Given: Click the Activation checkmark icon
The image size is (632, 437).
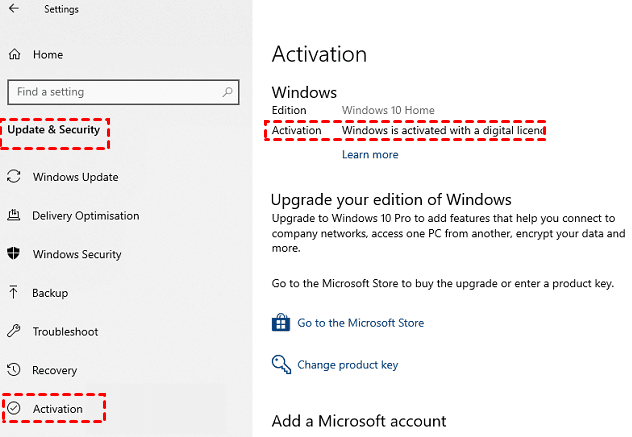Looking at the screenshot, I should (14, 409).
